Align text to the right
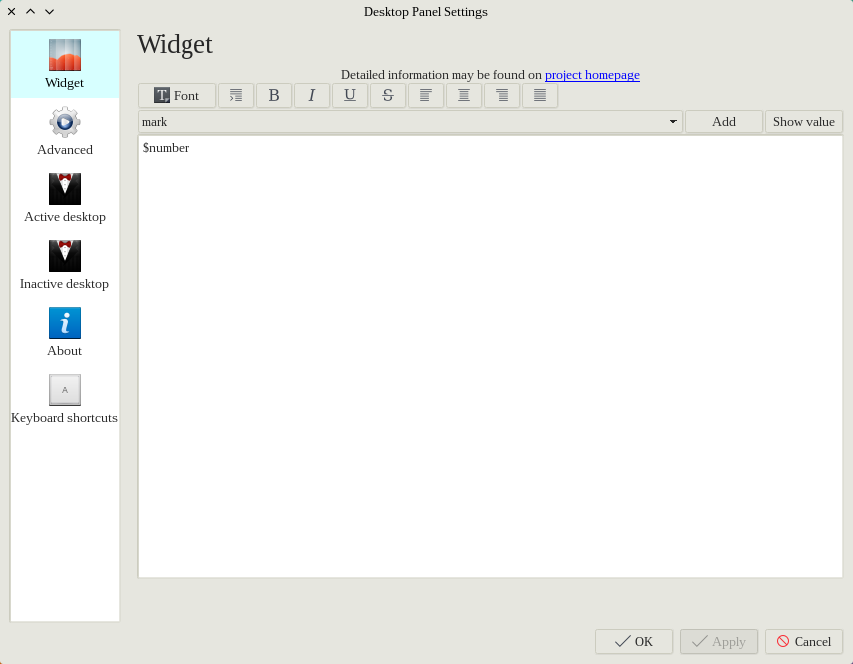 click(502, 96)
